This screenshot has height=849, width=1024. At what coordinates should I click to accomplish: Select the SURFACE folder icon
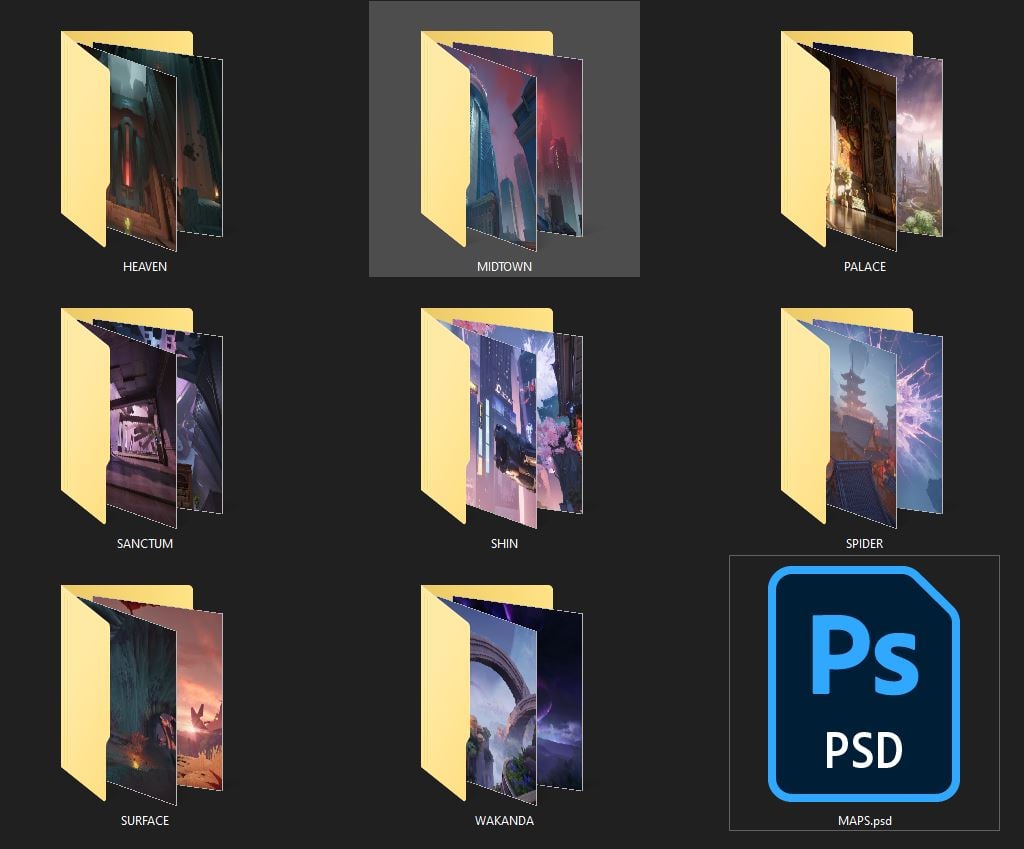(142, 695)
